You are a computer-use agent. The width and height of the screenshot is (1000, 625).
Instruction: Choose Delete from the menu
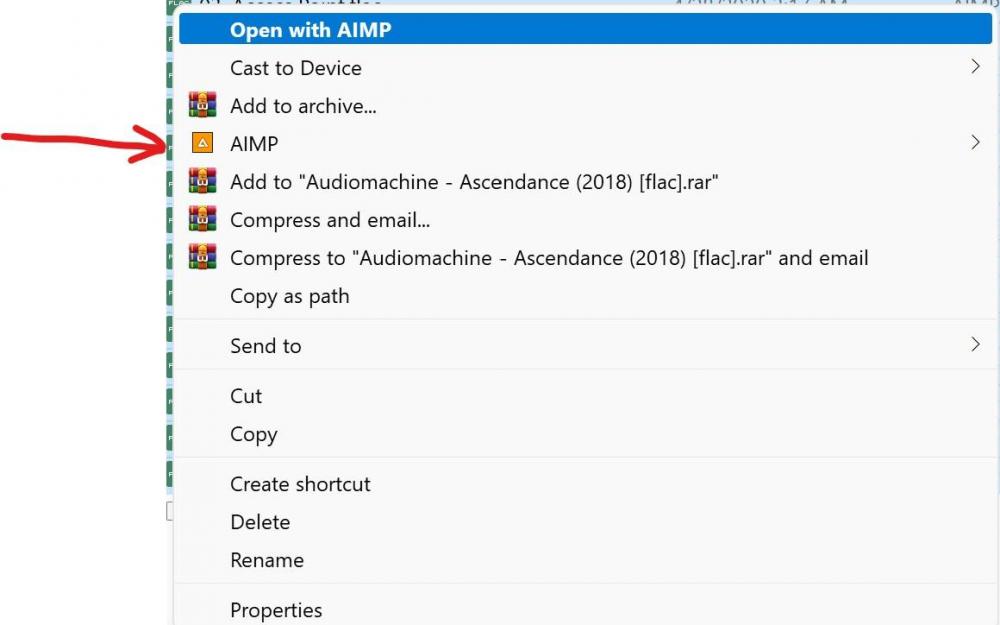point(260,522)
